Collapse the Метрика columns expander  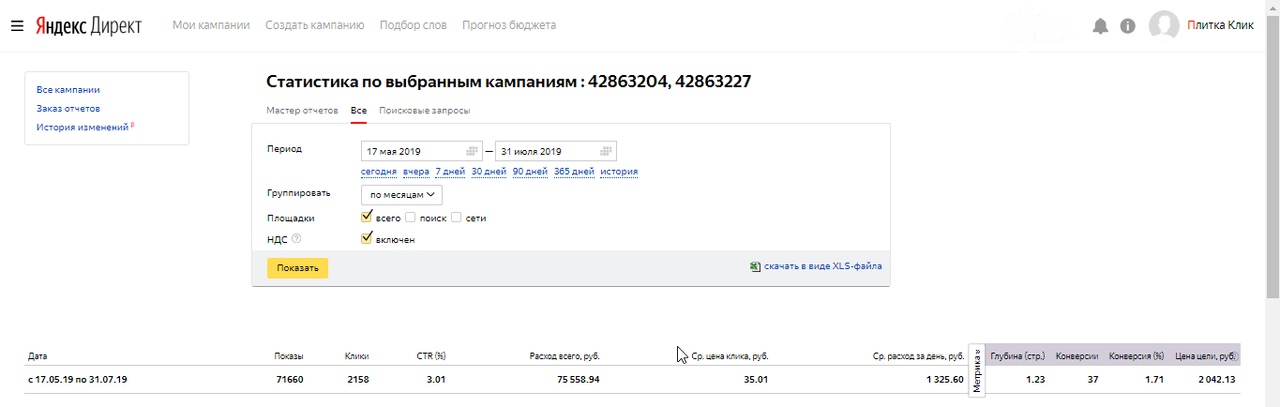[977, 369]
